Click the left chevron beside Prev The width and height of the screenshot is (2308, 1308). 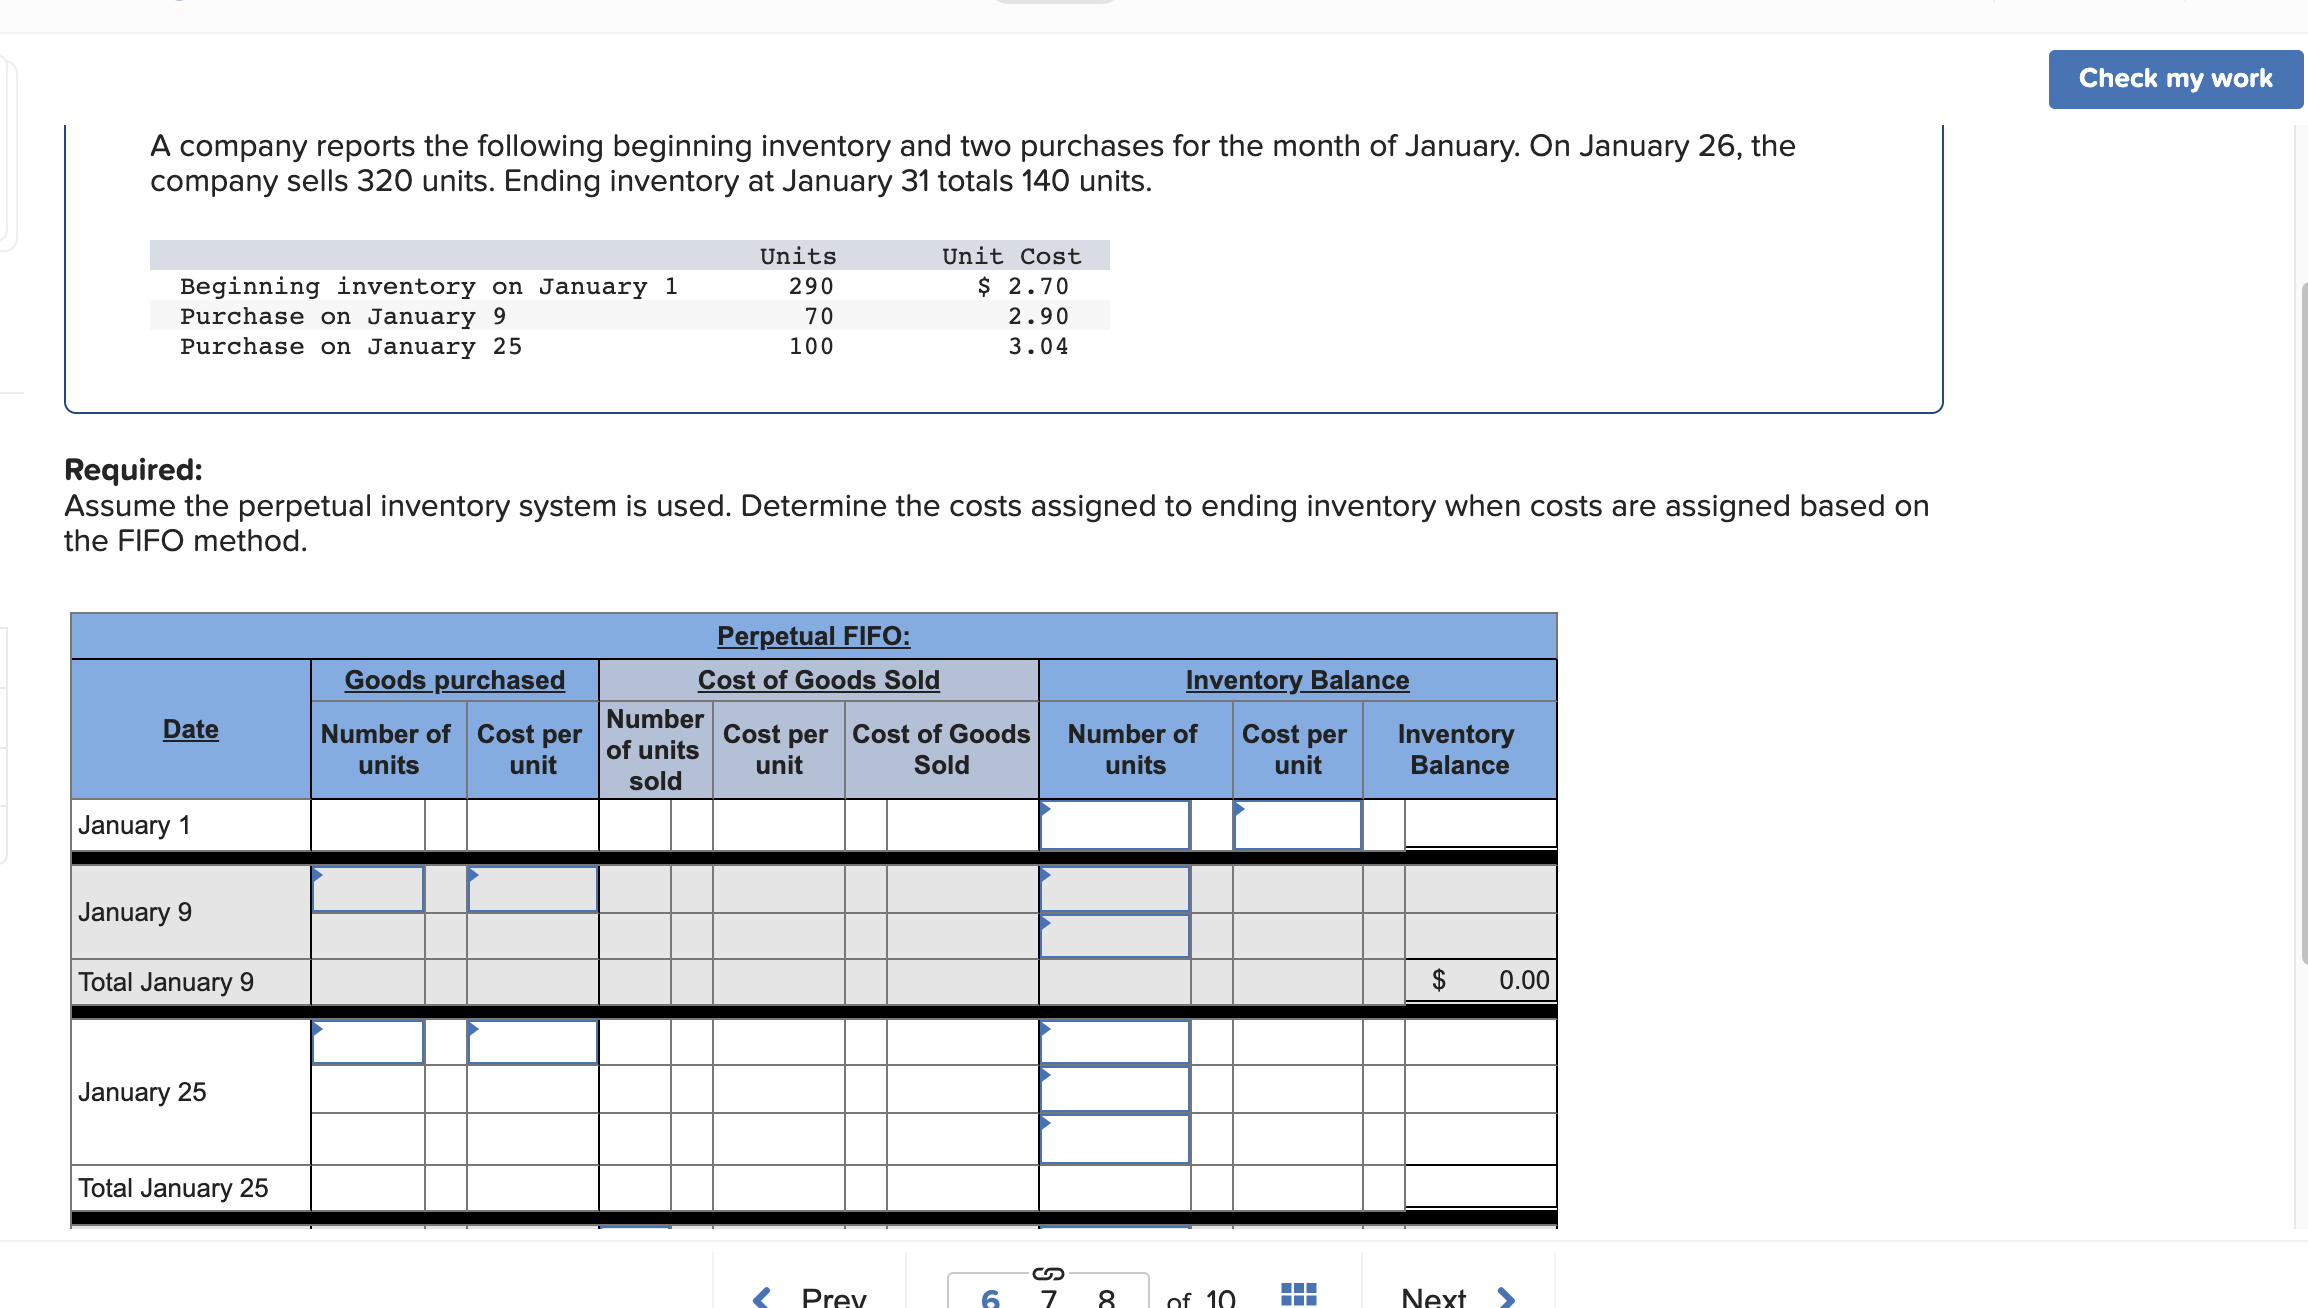pos(762,1296)
